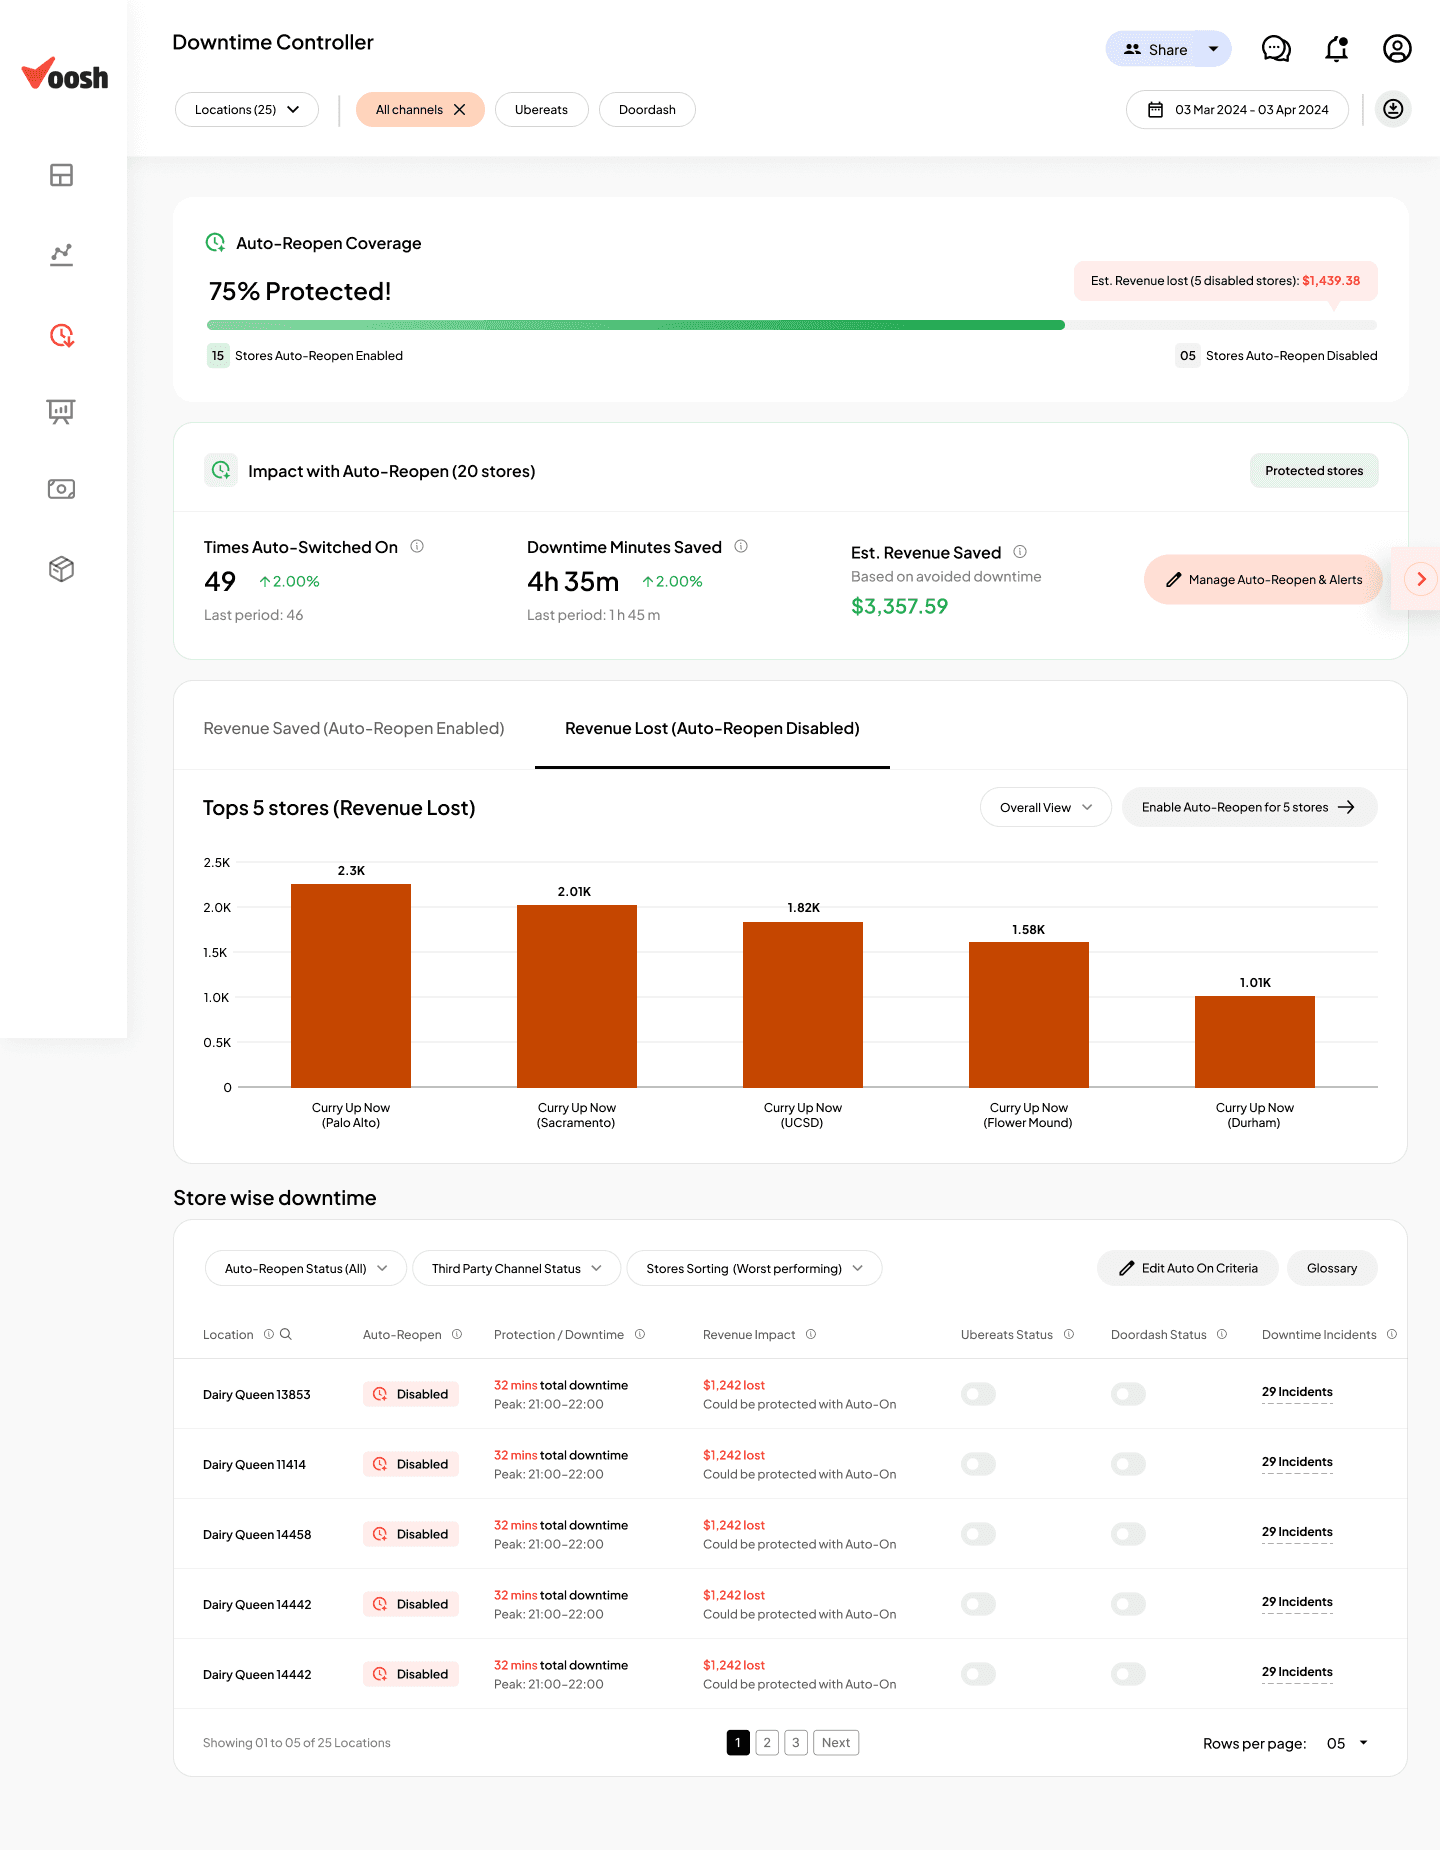Click Enable Auto-Reopen for 5 stores

click(x=1249, y=807)
